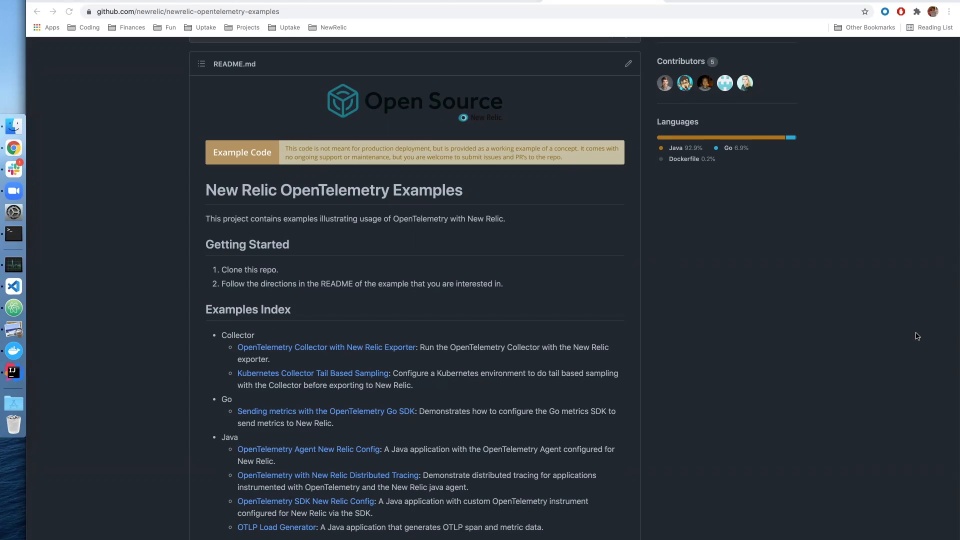960x540 pixels.
Task: Go forward in browser history
Action: 53,12
